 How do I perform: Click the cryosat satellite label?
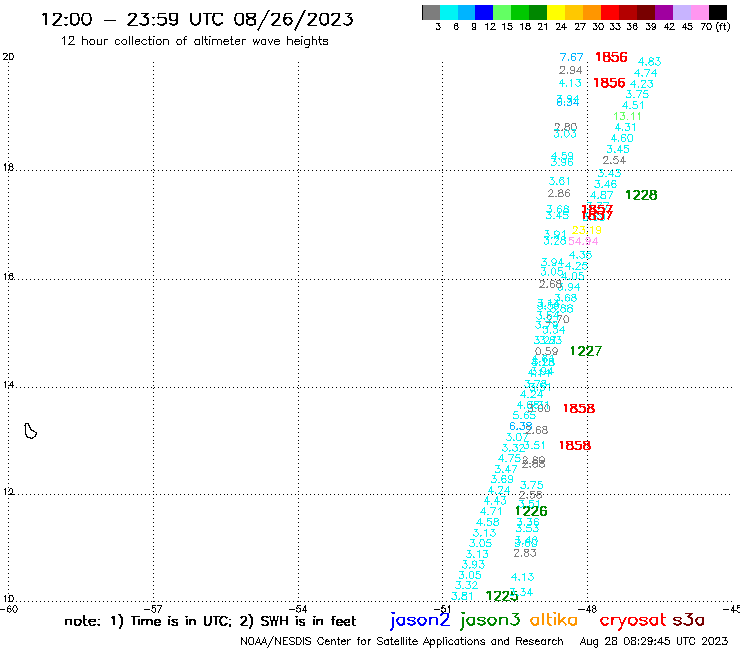pyautogui.click(x=633, y=621)
